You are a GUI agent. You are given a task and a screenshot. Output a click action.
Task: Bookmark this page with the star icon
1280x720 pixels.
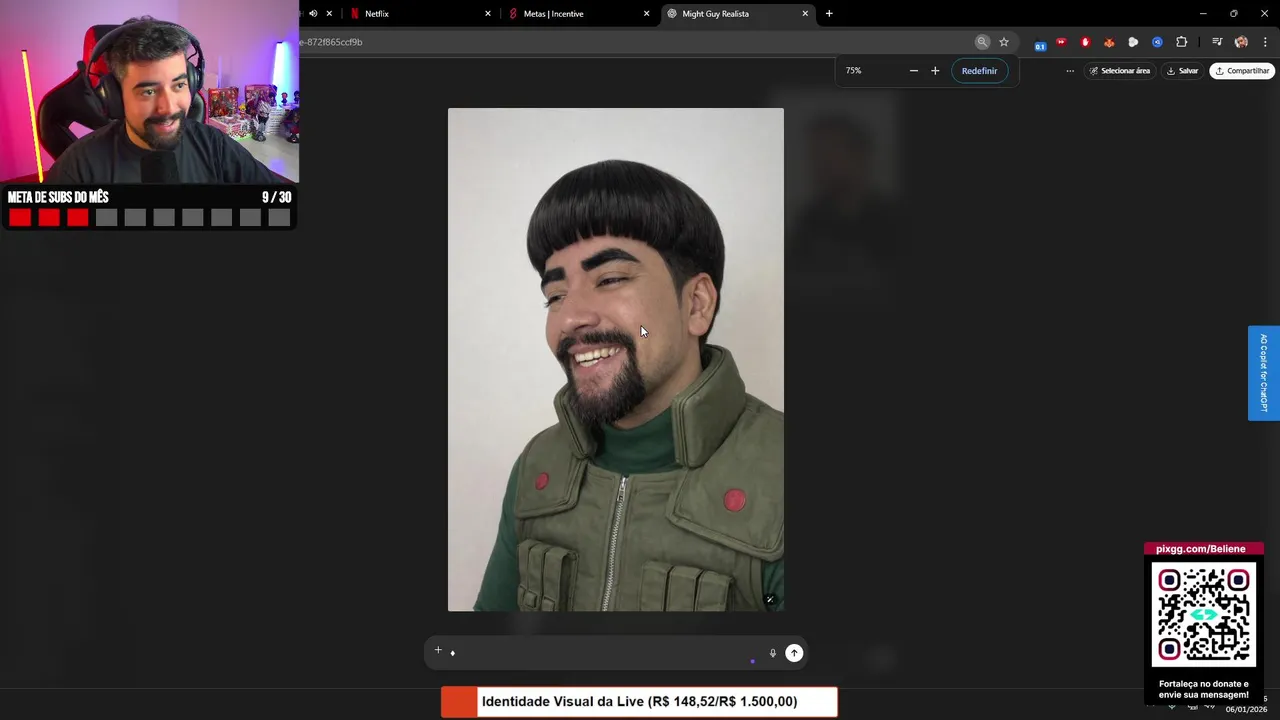click(1004, 42)
